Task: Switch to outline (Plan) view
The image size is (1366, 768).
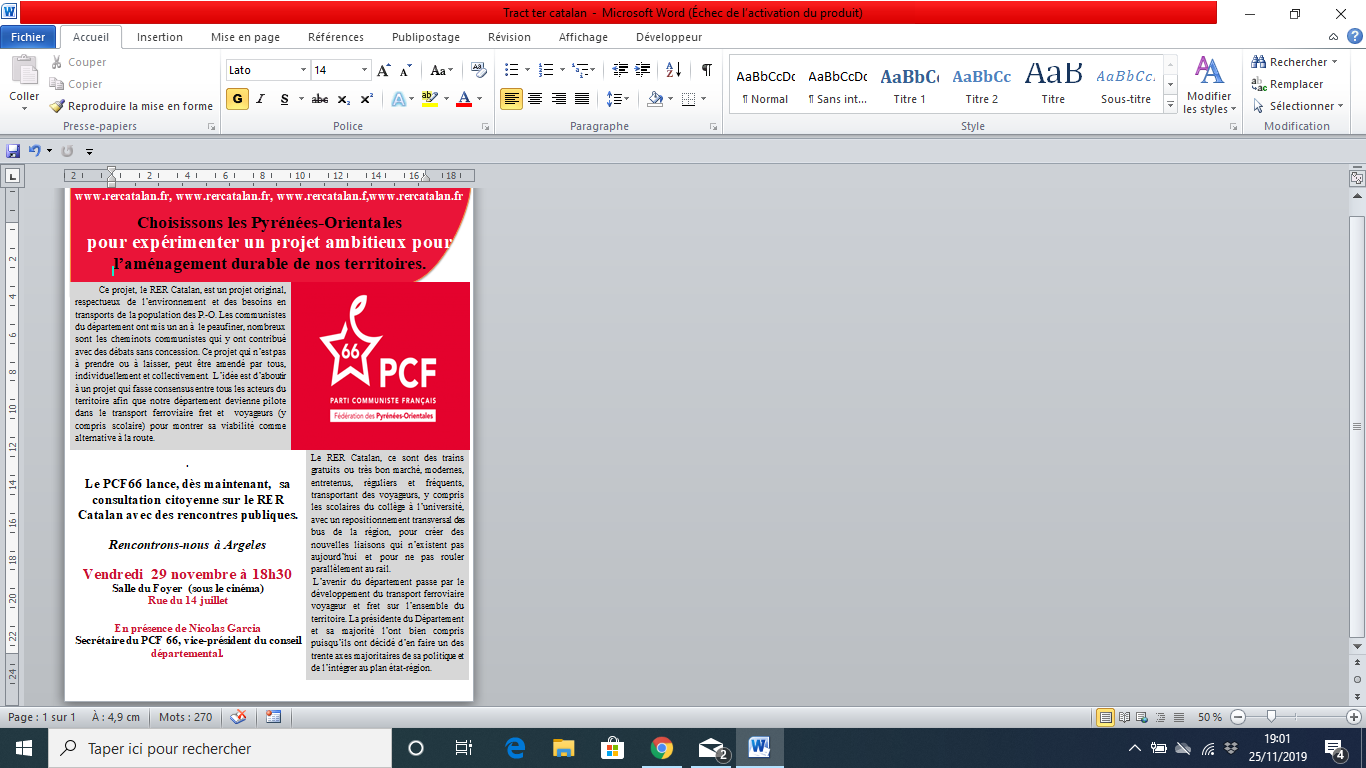Action: click(x=1161, y=717)
